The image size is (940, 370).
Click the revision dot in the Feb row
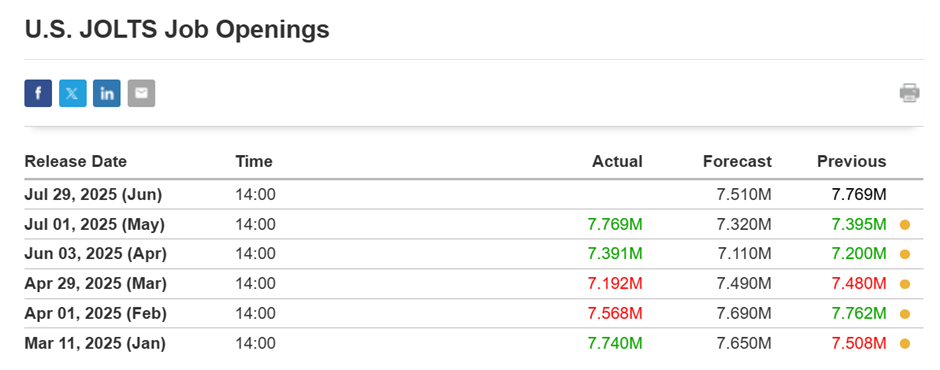tap(905, 314)
